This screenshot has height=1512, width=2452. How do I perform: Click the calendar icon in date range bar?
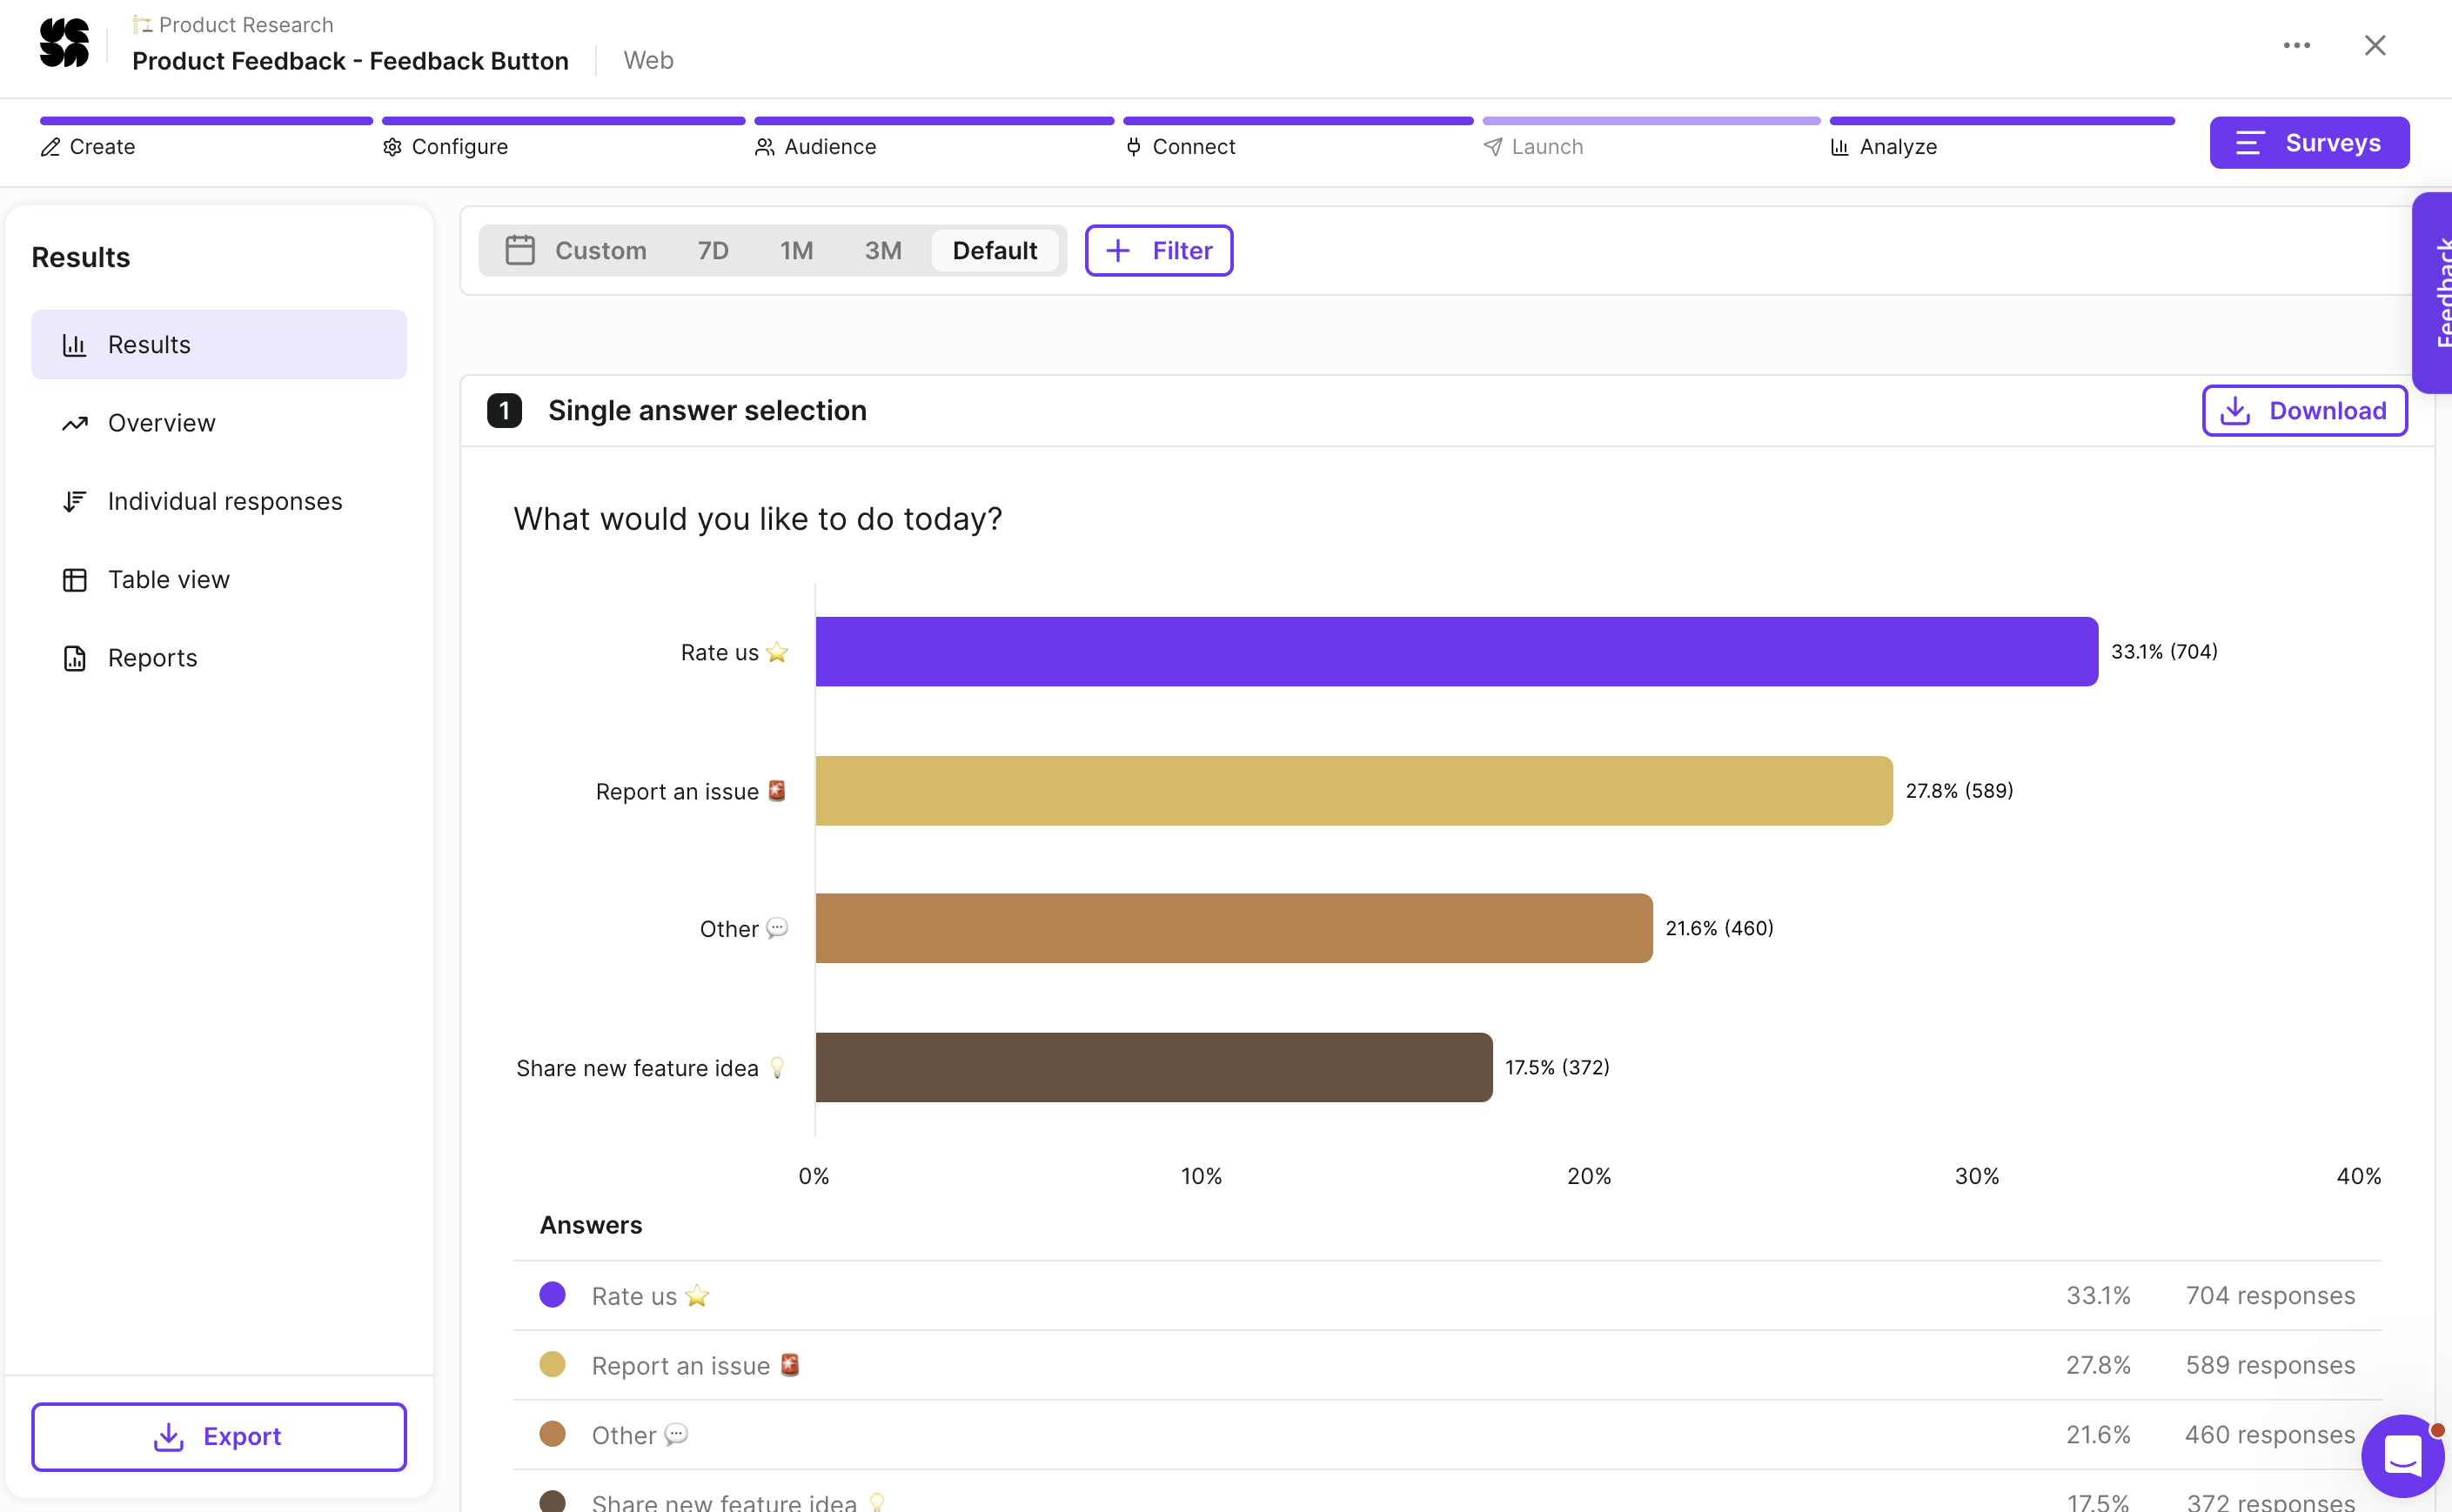[x=520, y=250]
